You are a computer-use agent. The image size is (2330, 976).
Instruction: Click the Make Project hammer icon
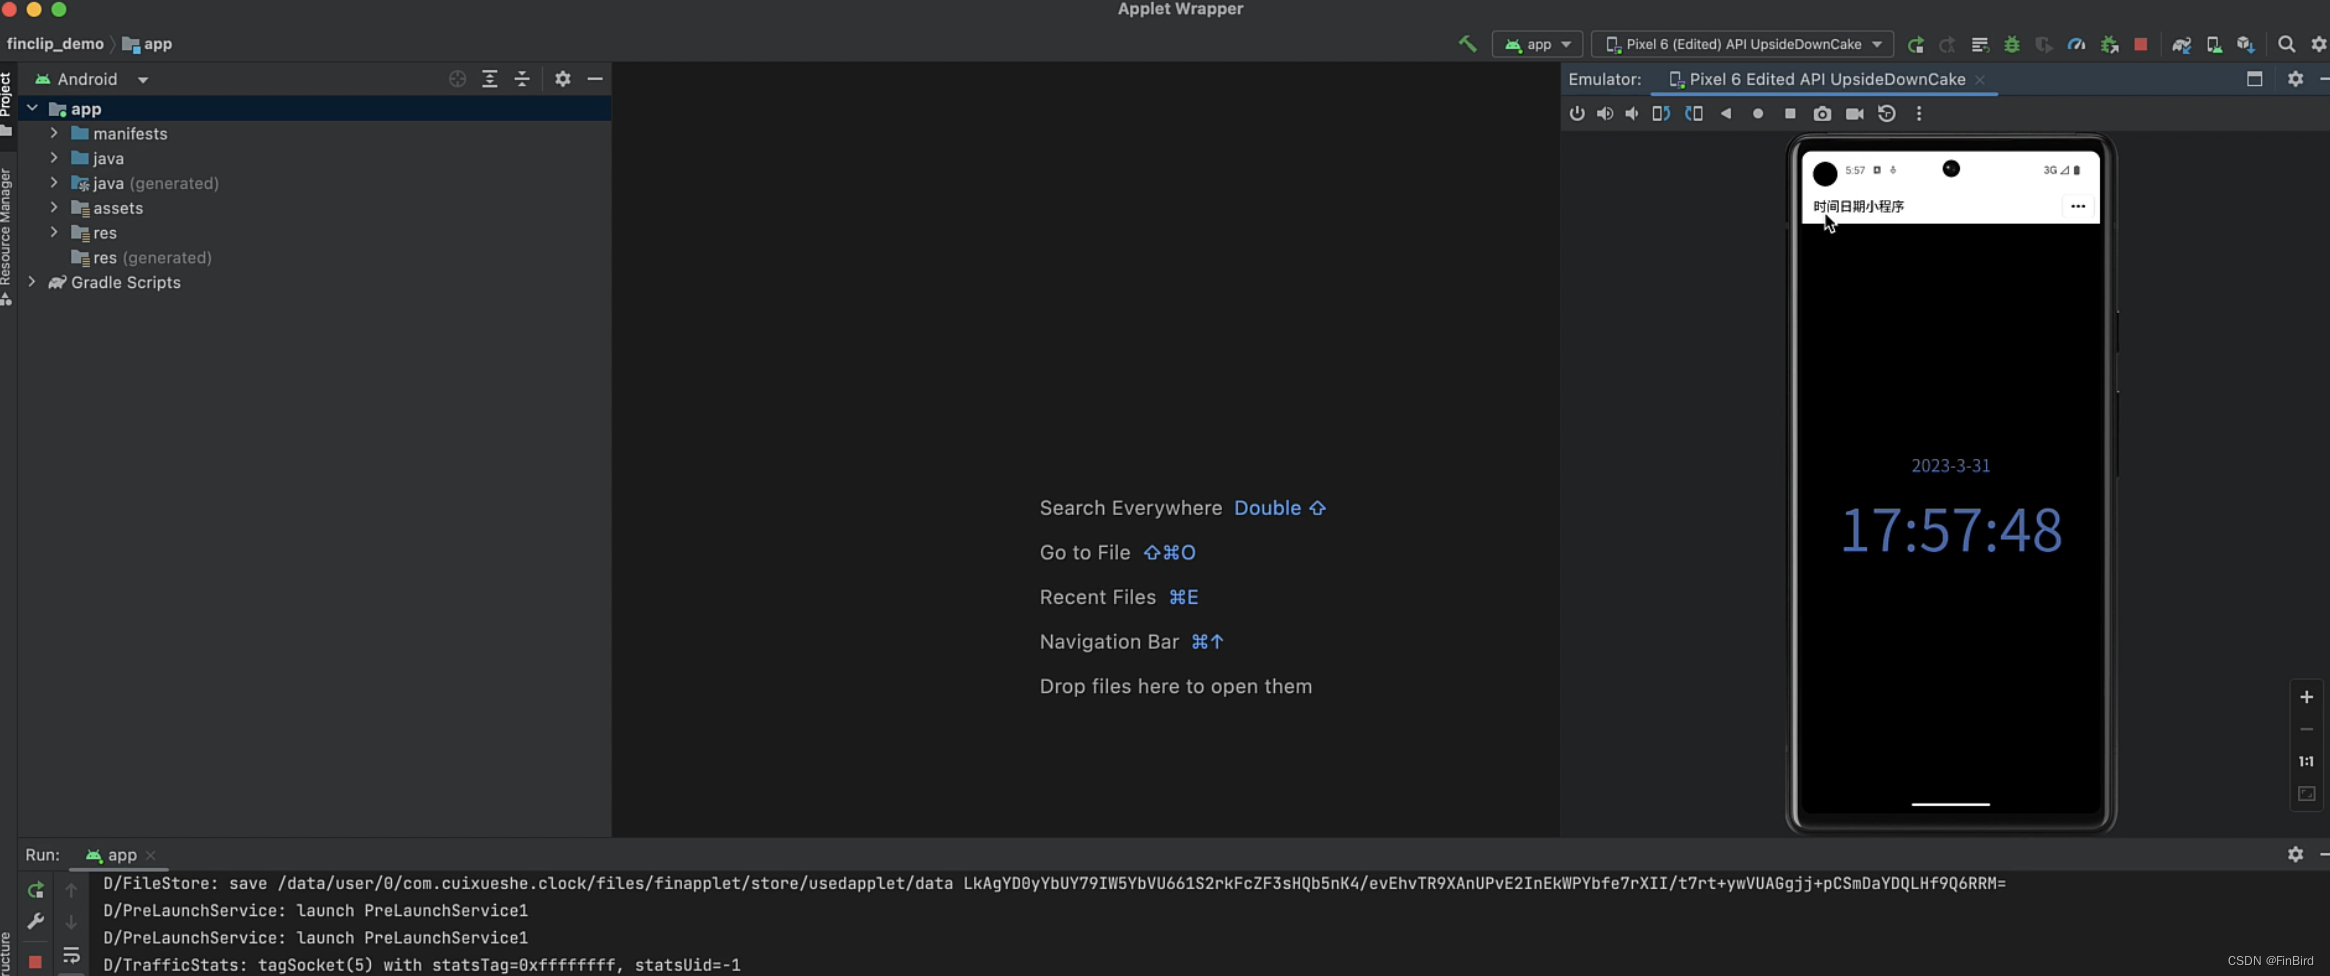pyautogui.click(x=1467, y=44)
